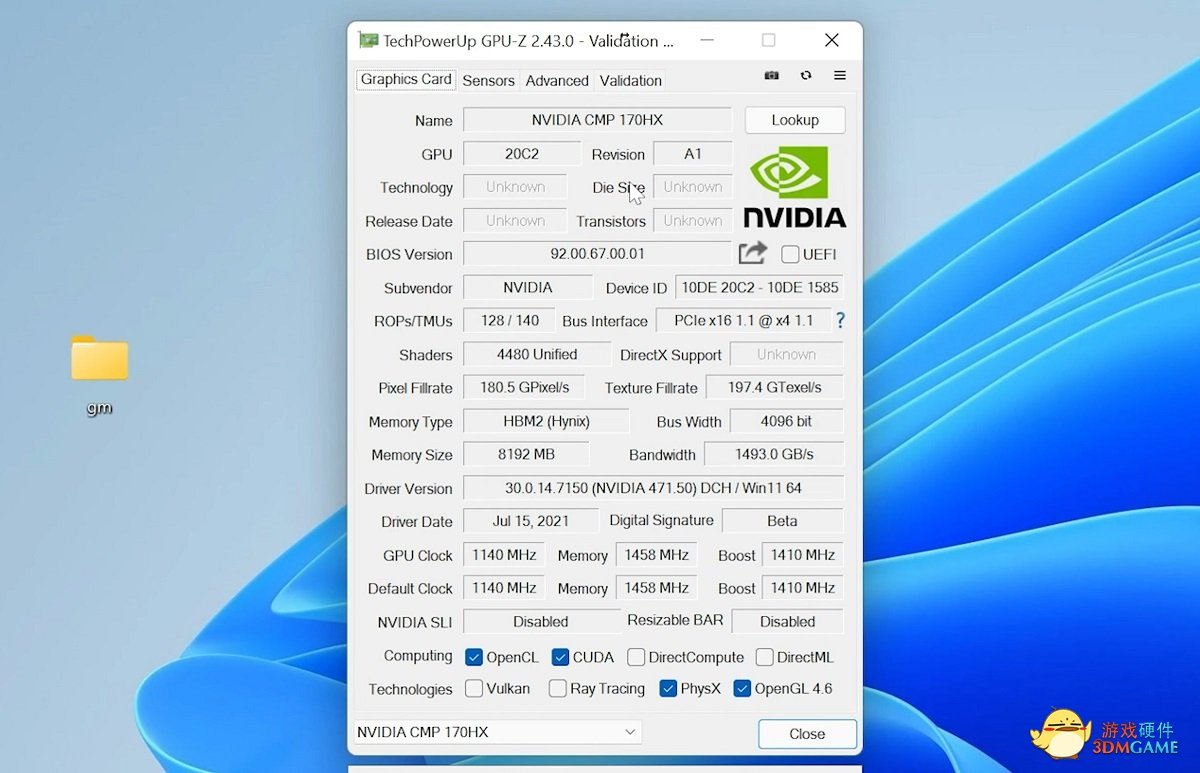Click the NVIDIA logo

[x=795, y=187]
